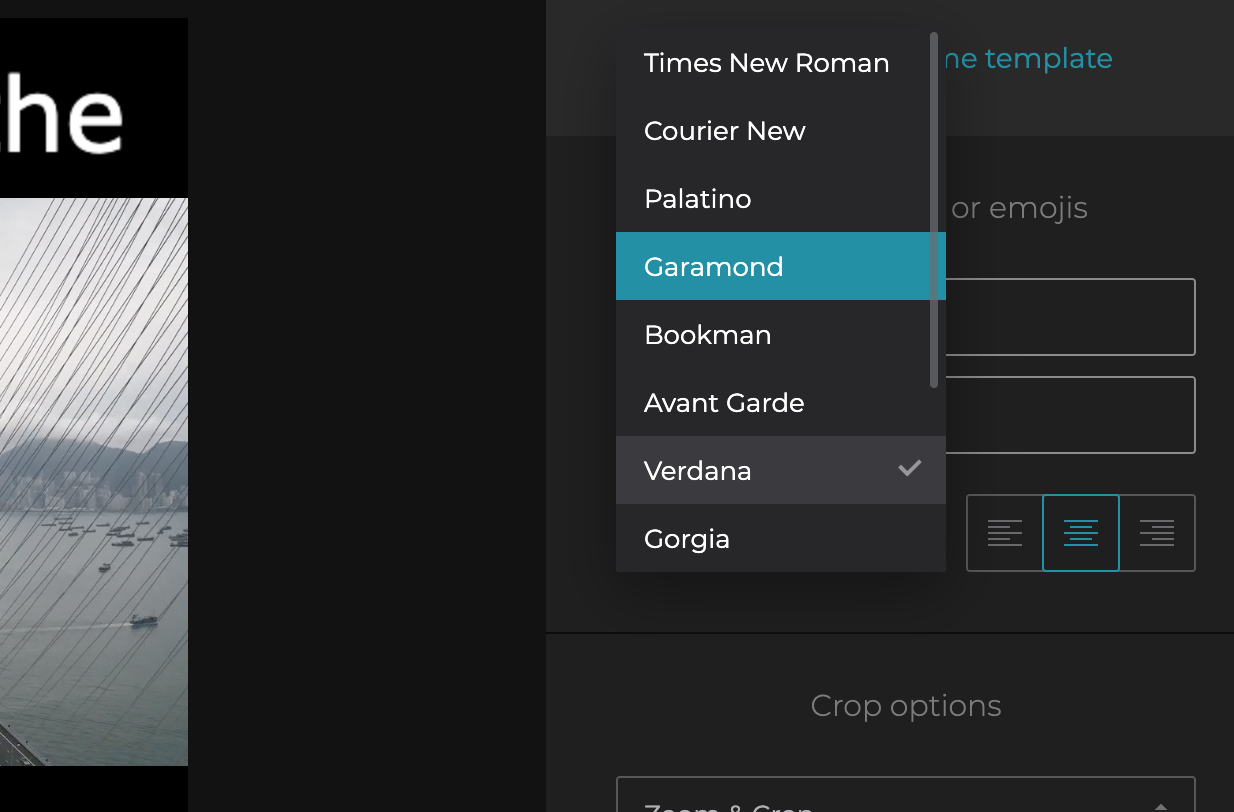Screen dimensions: 1234x812
Task: Click the right text alignment icon
Action: [1157, 533]
